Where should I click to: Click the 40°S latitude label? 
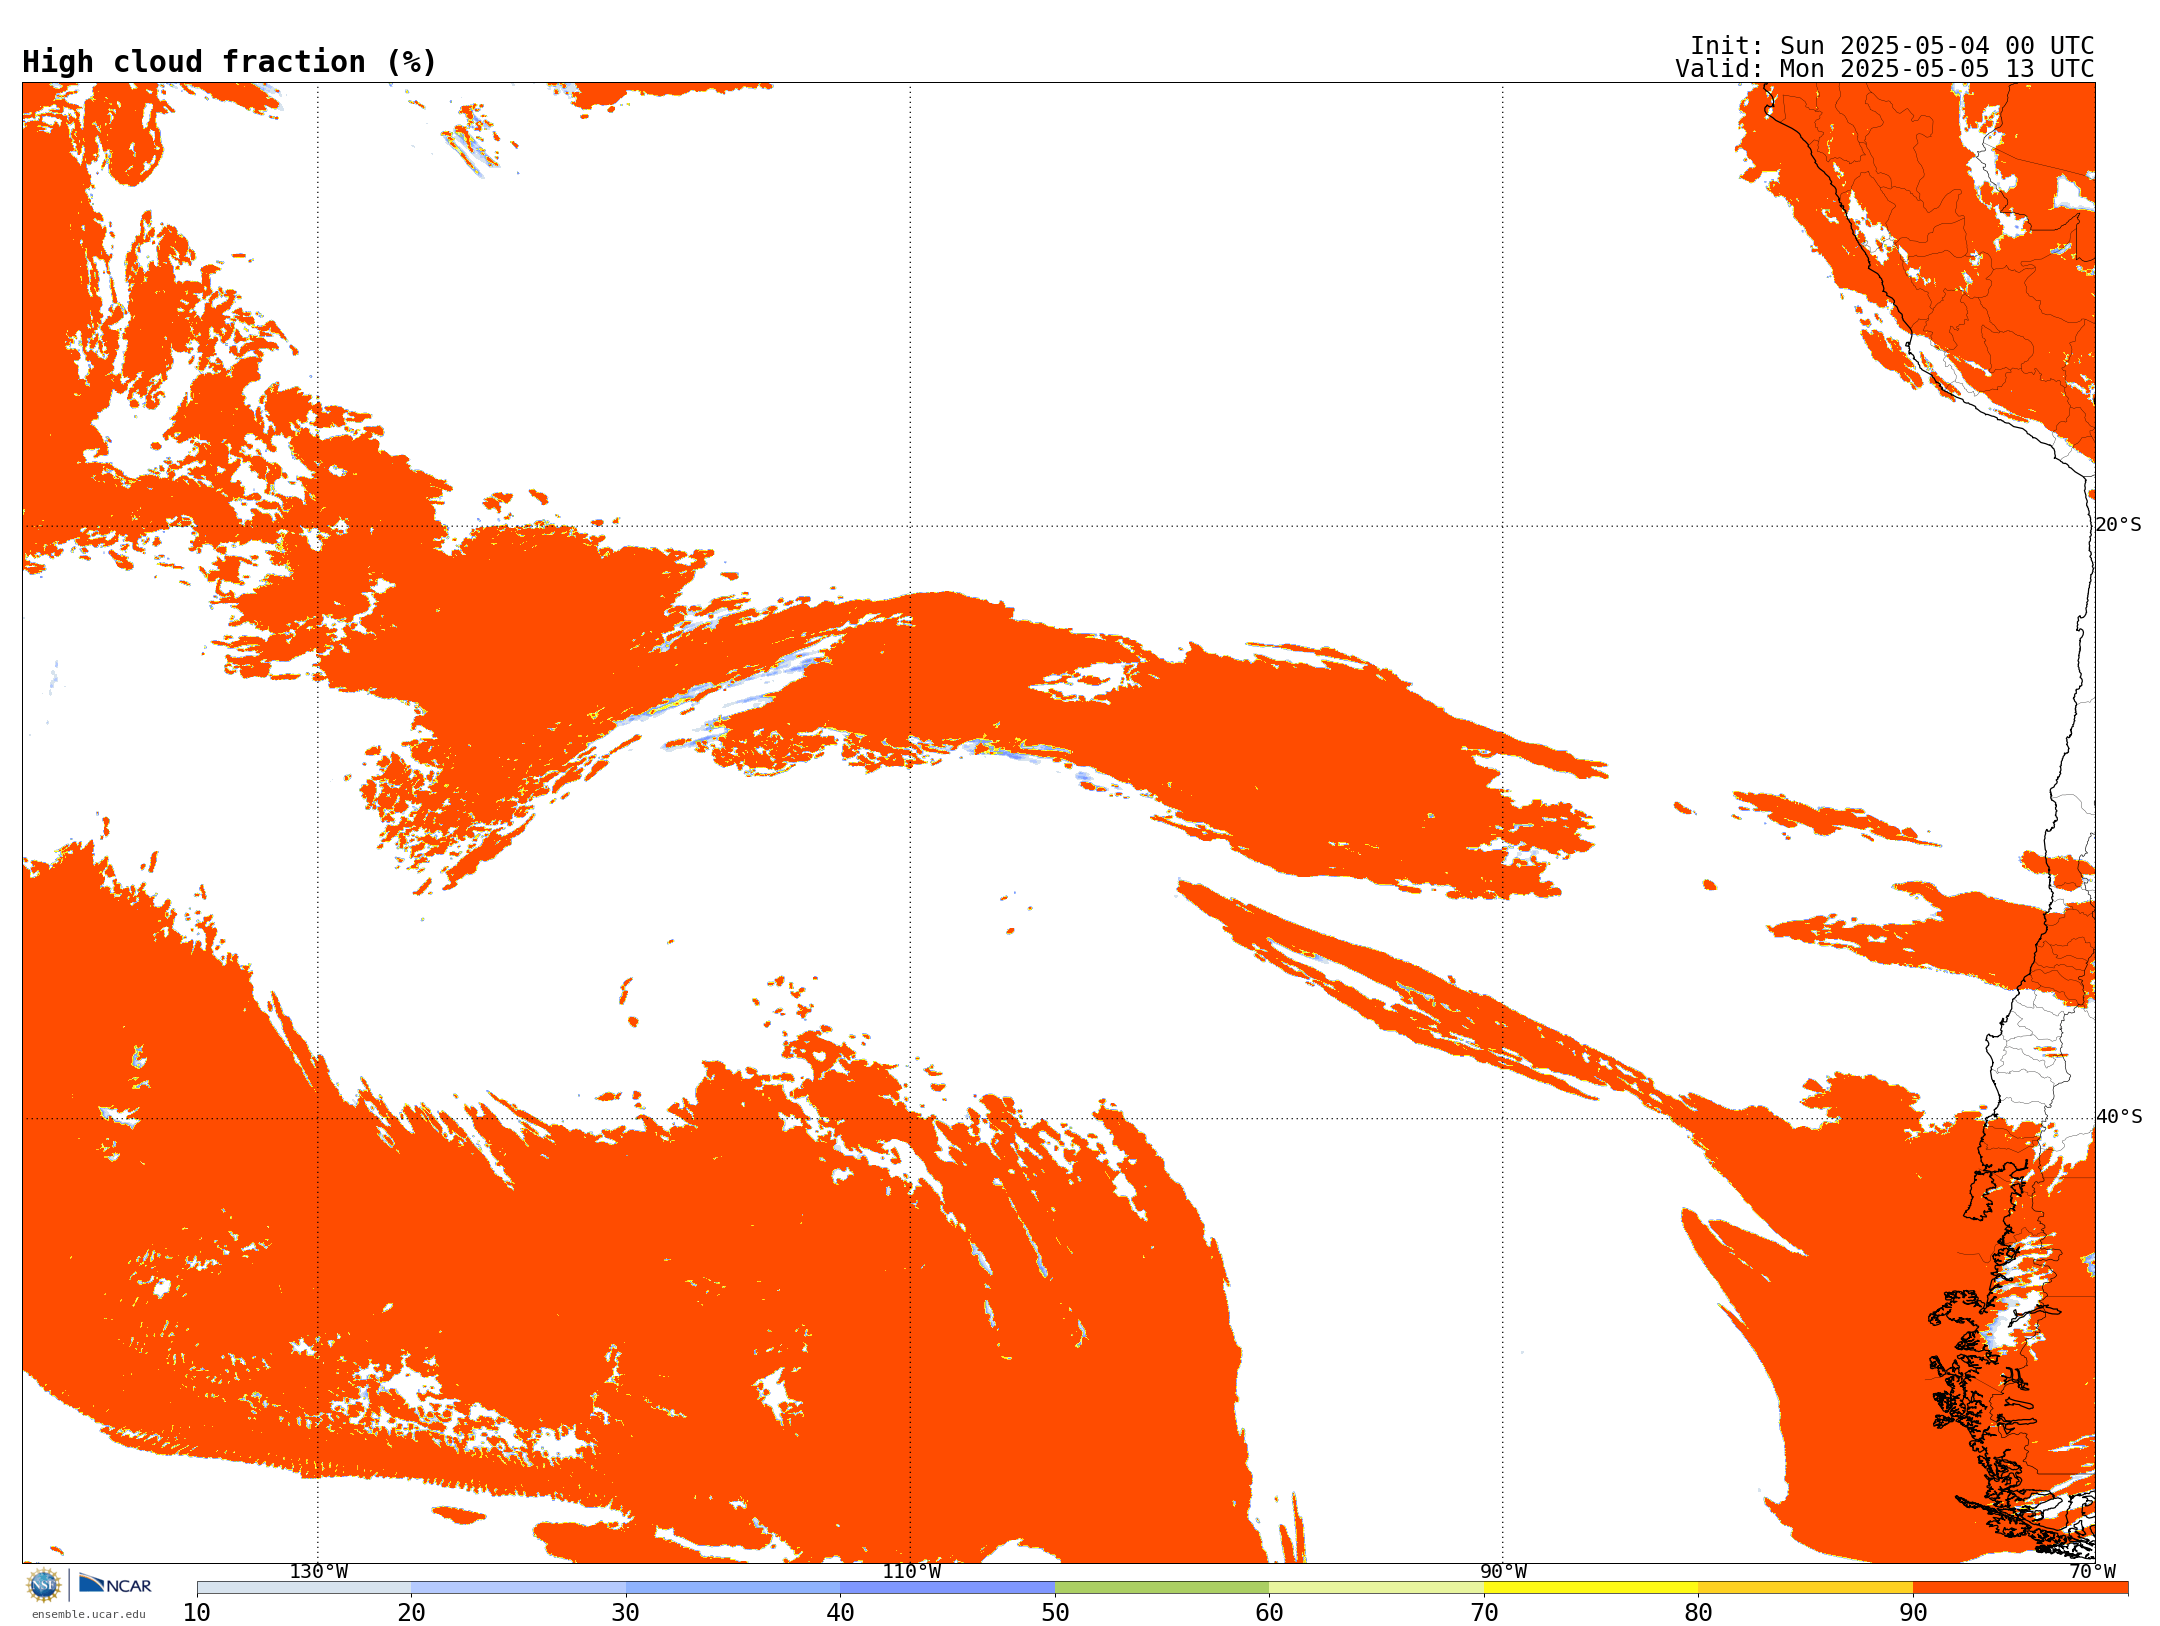click(x=2118, y=1117)
